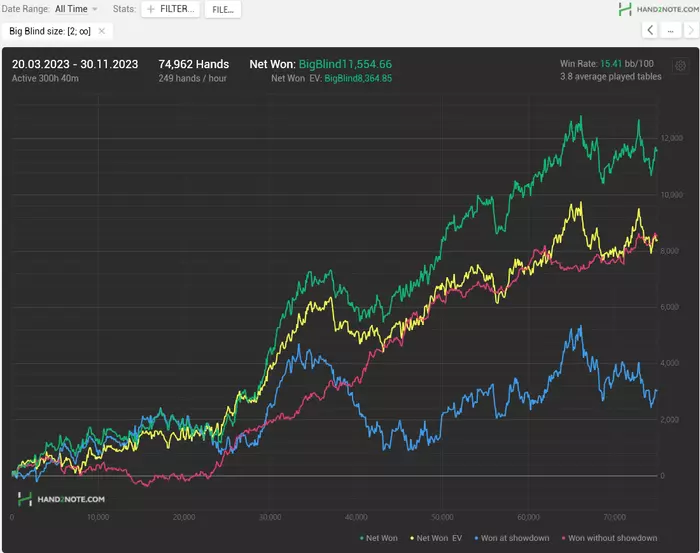The image size is (700, 553).
Task: Click the plus icon in Filter button
Action: click(x=151, y=9)
